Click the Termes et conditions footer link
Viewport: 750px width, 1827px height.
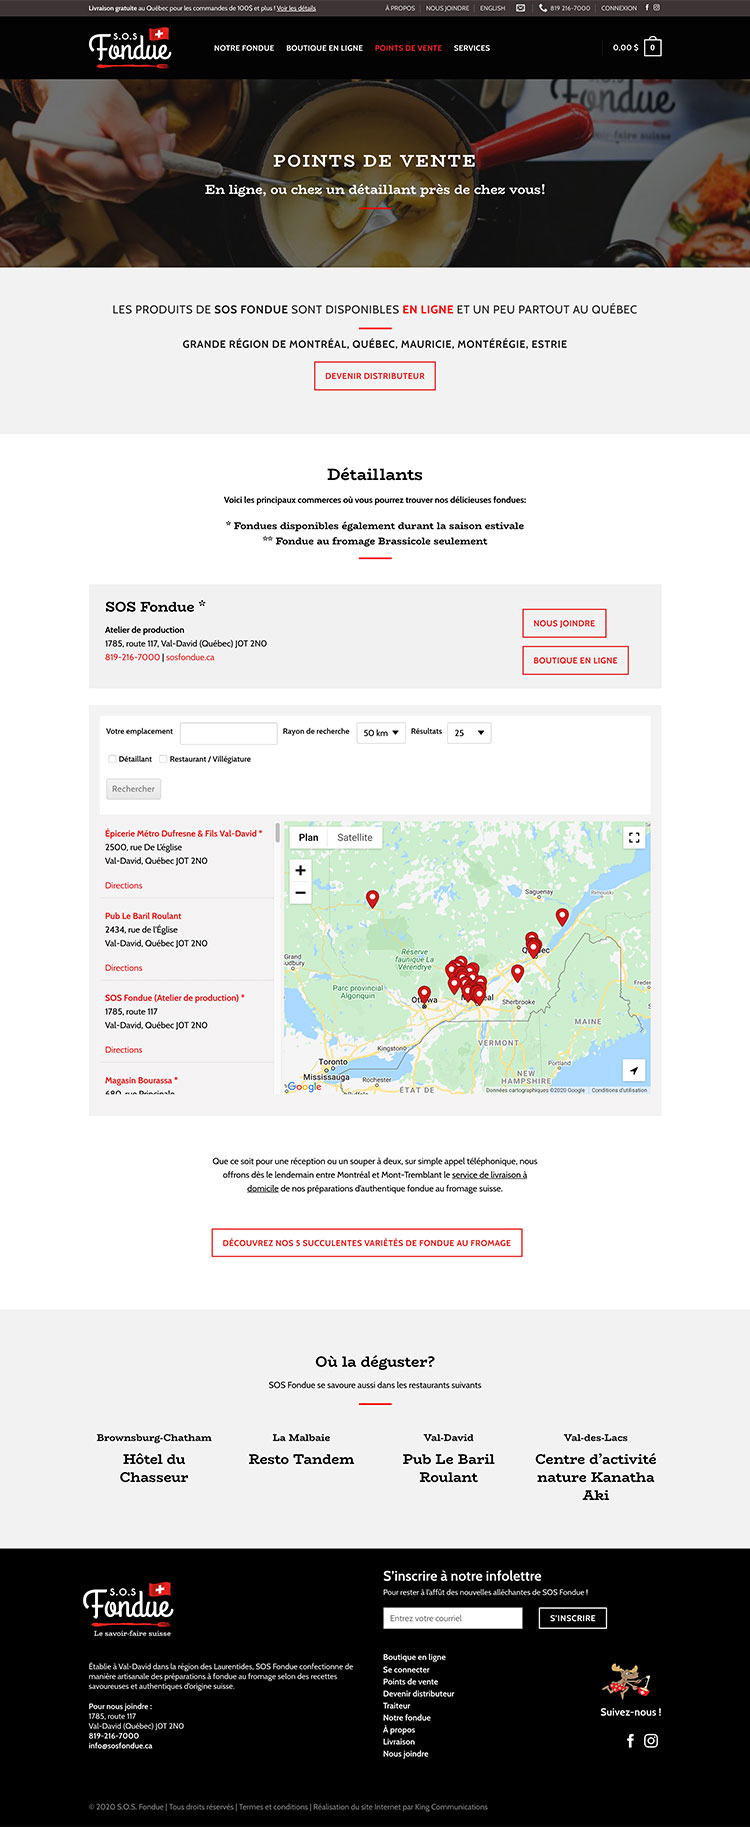point(273,1807)
